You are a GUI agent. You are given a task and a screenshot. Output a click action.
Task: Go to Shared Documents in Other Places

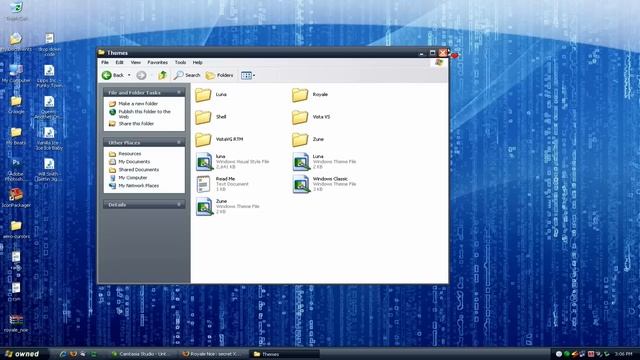coord(138,170)
